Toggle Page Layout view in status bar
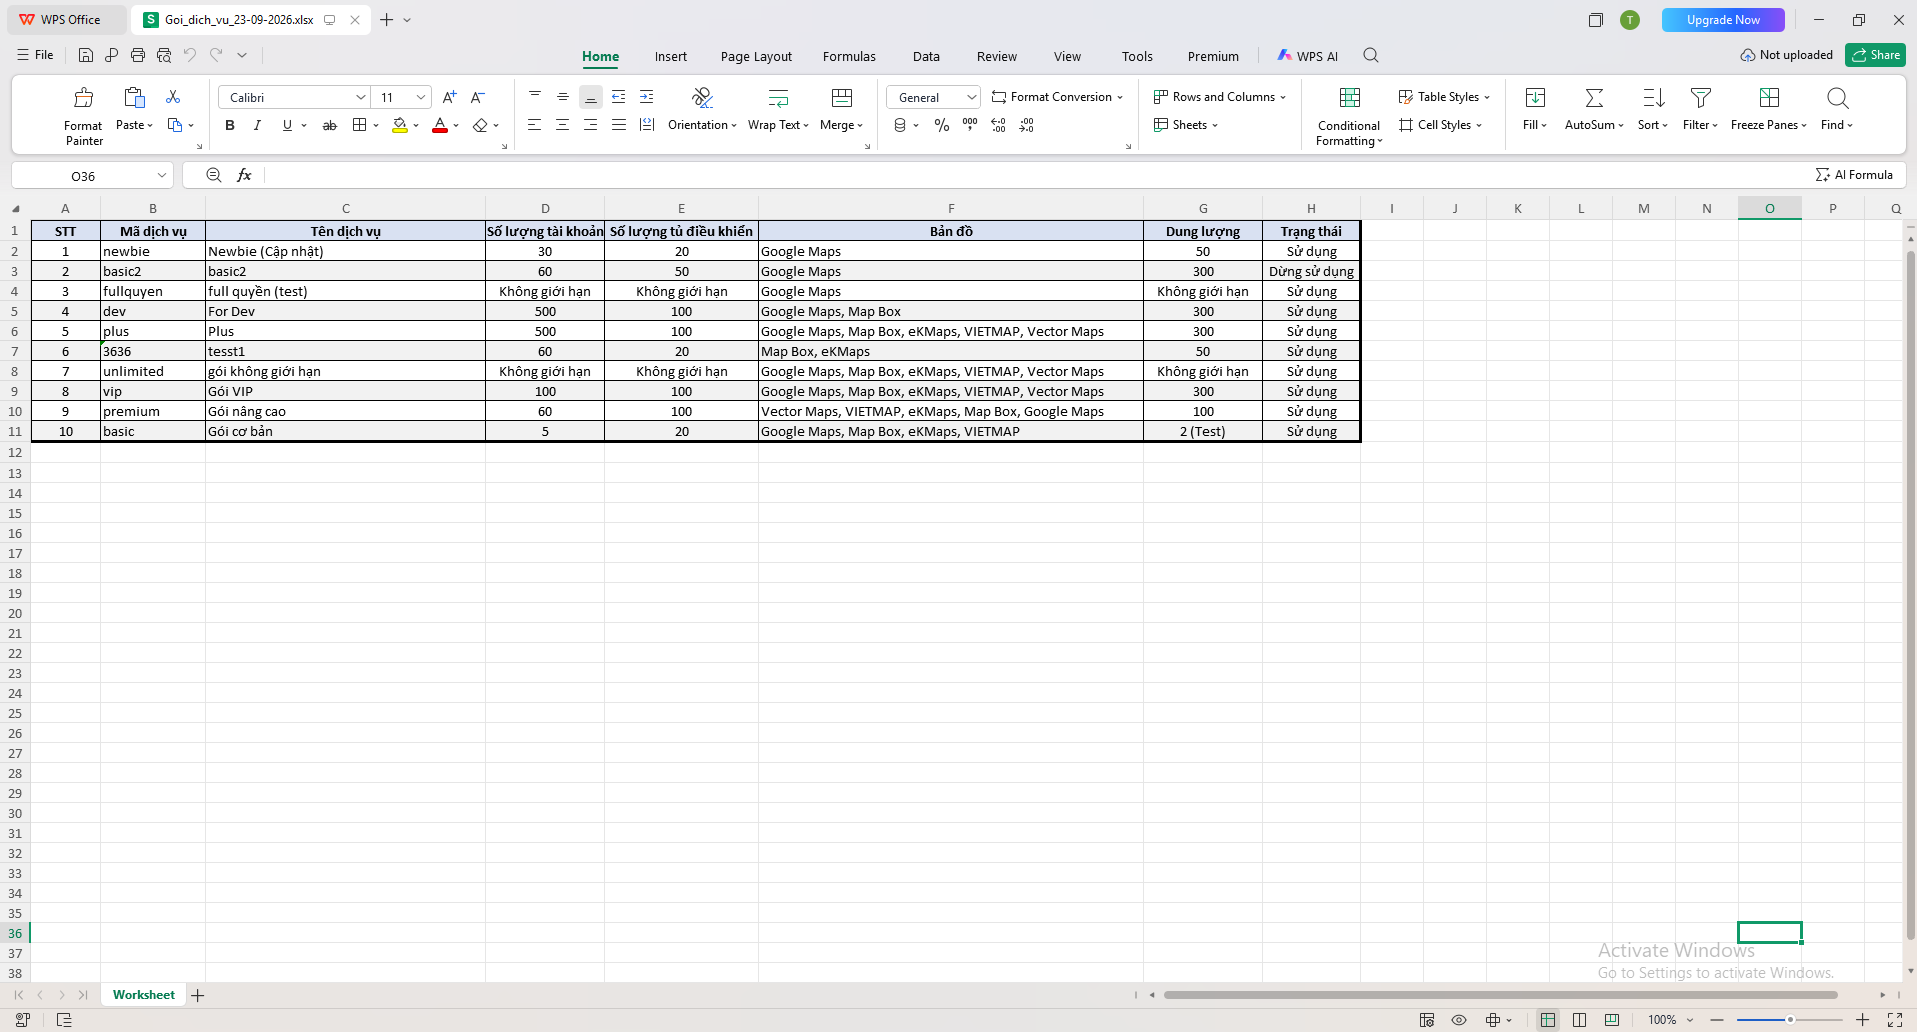The height and width of the screenshot is (1032, 1917). pyautogui.click(x=1580, y=1020)
